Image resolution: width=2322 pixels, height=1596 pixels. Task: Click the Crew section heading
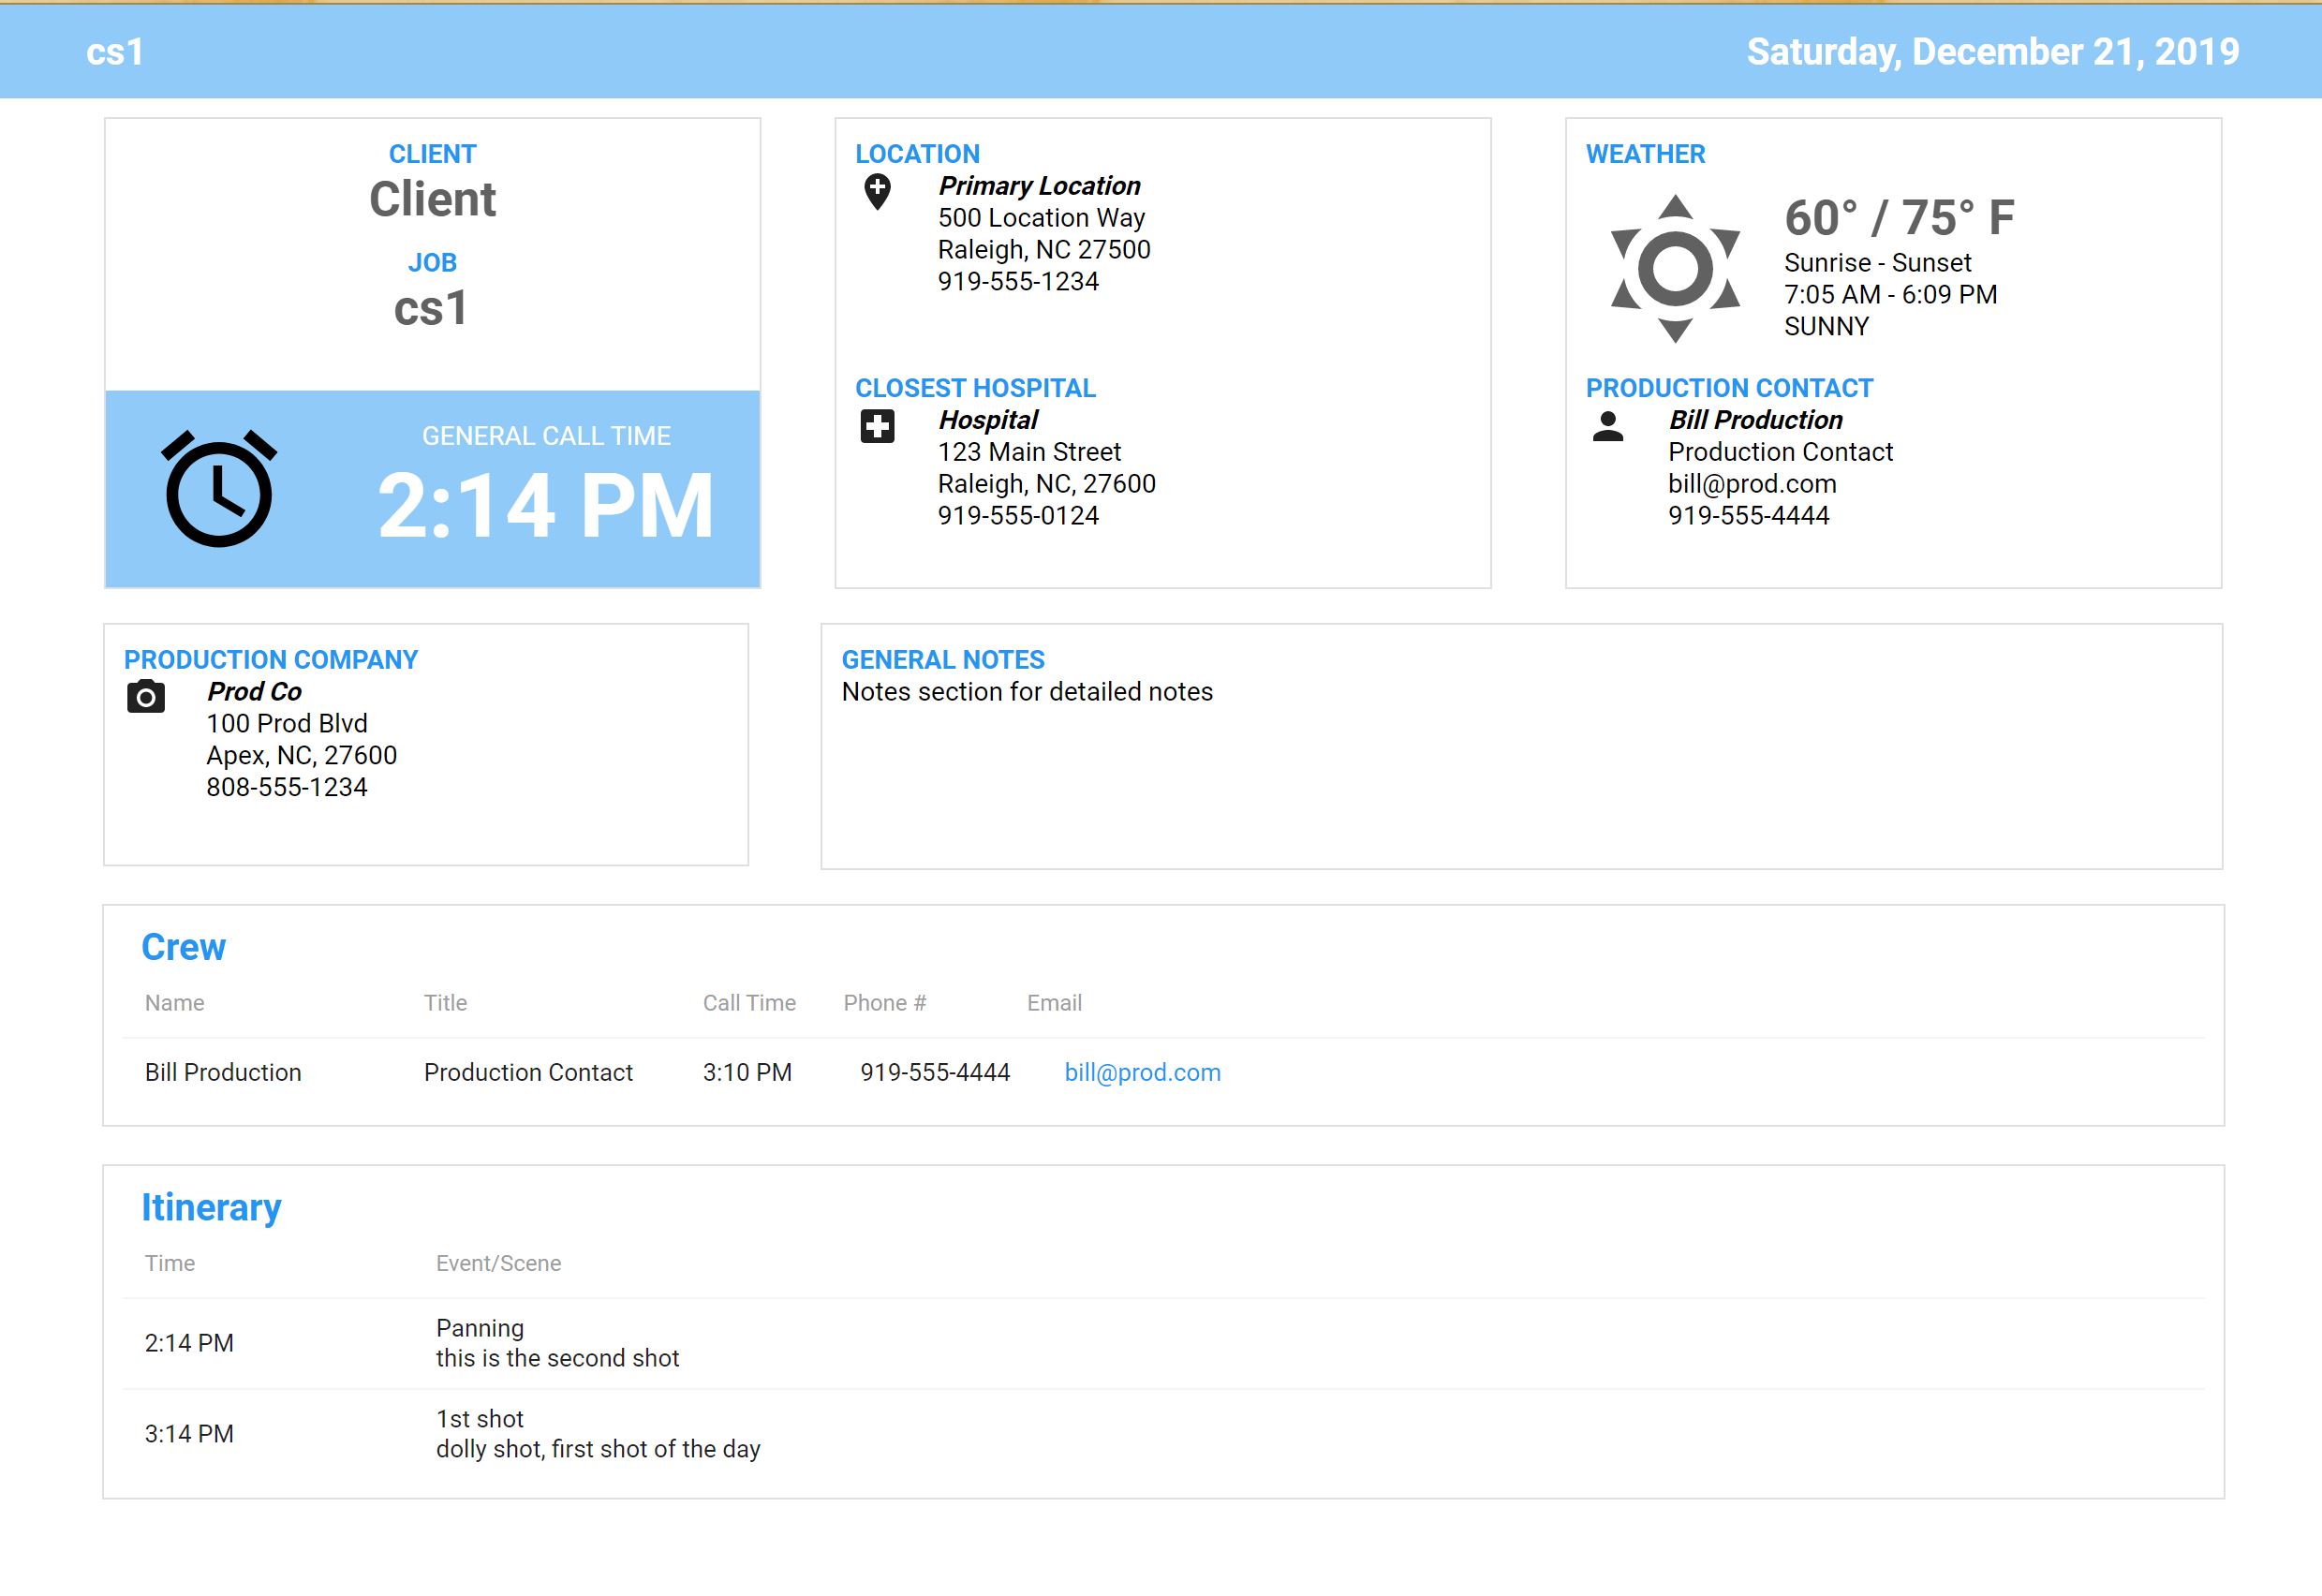tap(183, 947)
